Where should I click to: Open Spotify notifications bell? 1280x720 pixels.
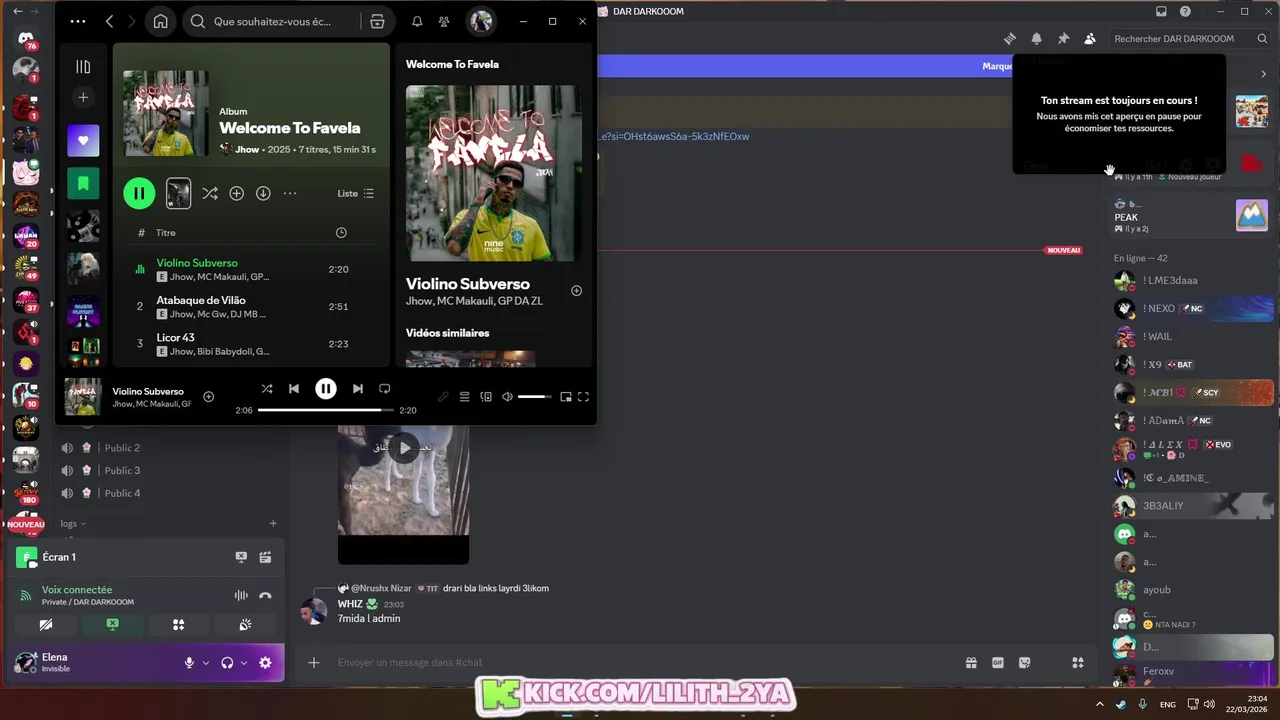[417, 21]
